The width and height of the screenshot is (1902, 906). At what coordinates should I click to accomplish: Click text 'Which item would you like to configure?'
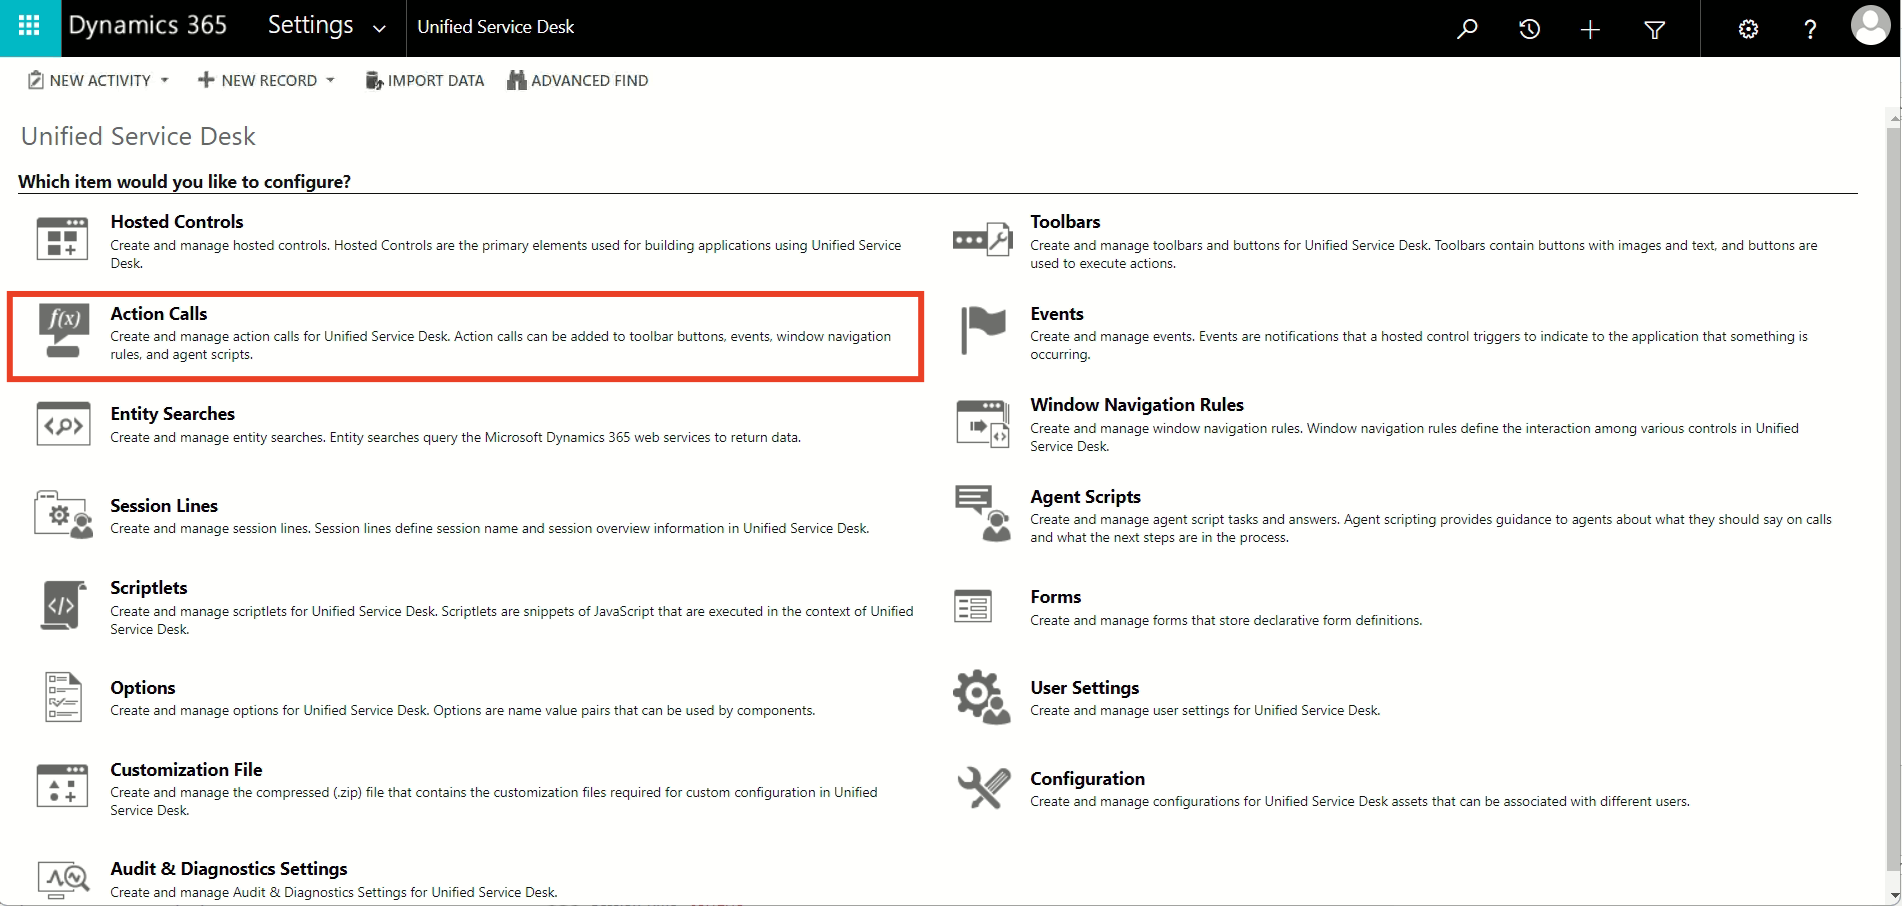[184, 182]
